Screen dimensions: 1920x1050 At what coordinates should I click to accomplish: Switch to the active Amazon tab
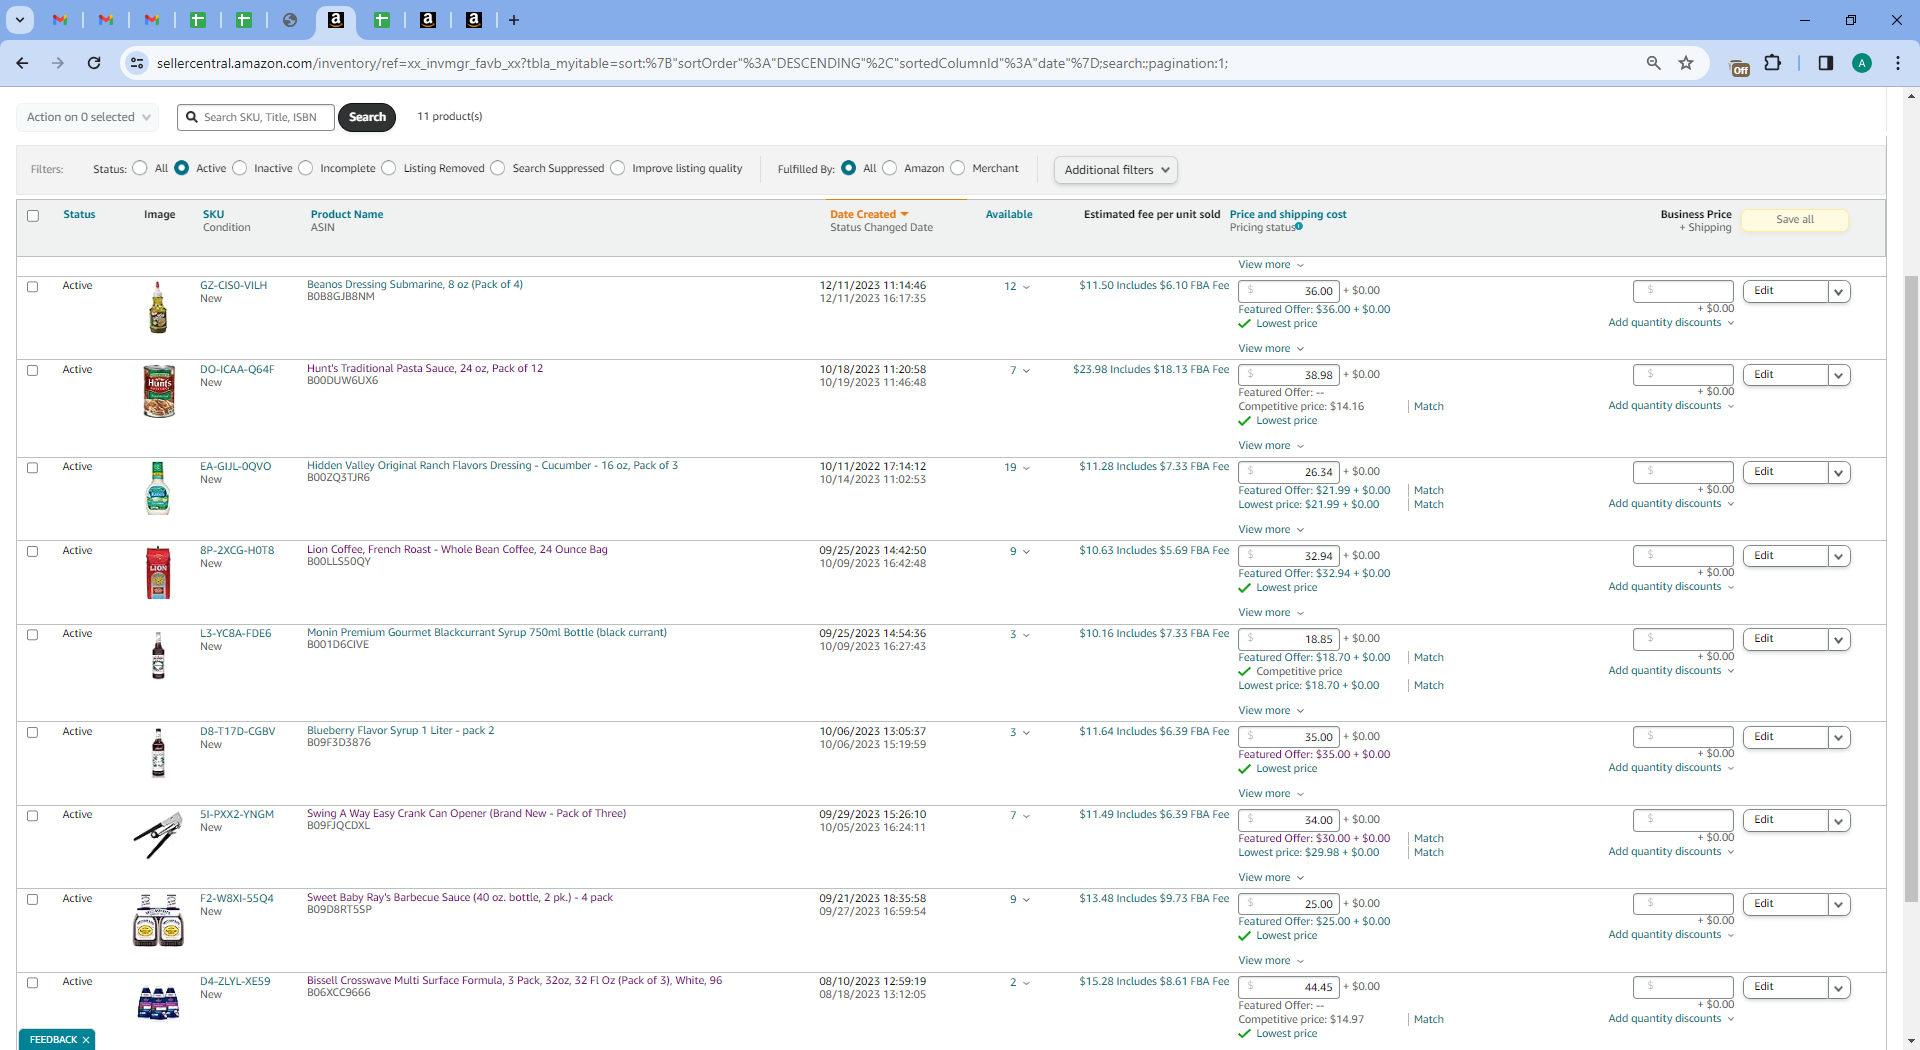click(336, 20)
